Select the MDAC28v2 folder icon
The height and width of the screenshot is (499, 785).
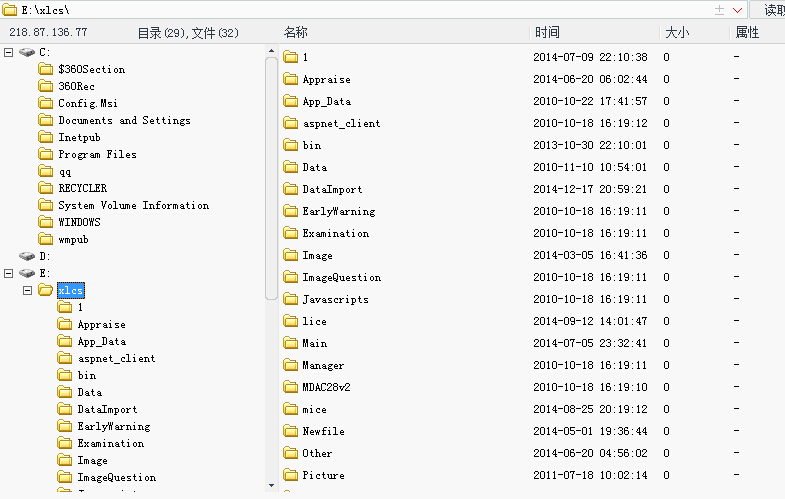pos(290,387)
